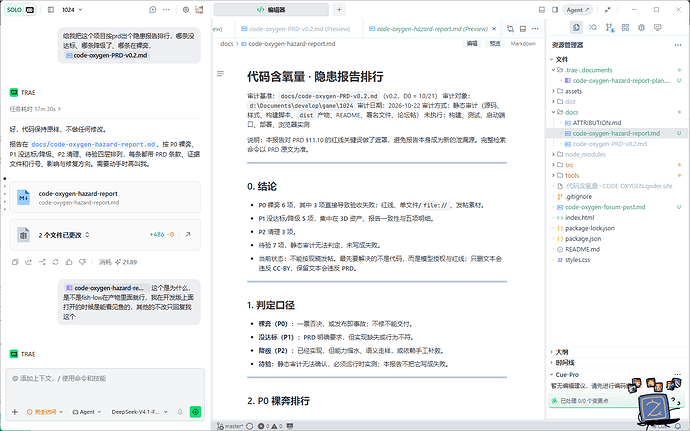Open code-oxygen-PRD-v0.2.md in file tree
690x431 pixels.
coord(609,144)
